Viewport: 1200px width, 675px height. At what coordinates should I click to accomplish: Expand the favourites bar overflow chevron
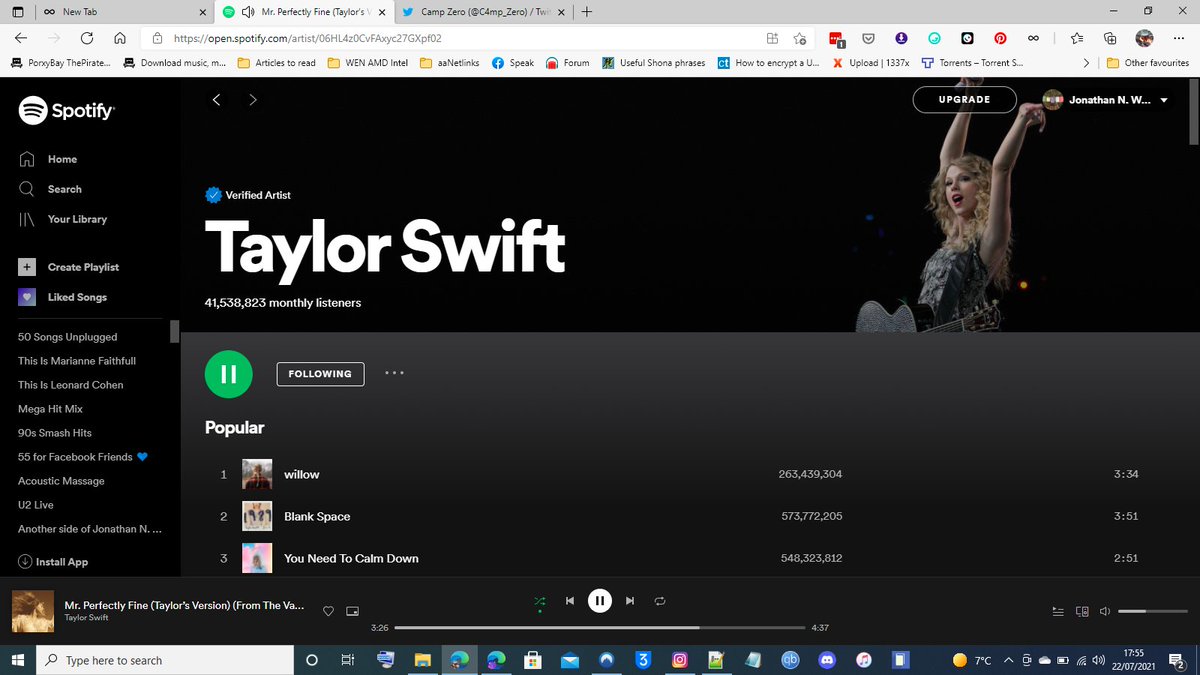pyautogui.click(x=1087, y=63)
